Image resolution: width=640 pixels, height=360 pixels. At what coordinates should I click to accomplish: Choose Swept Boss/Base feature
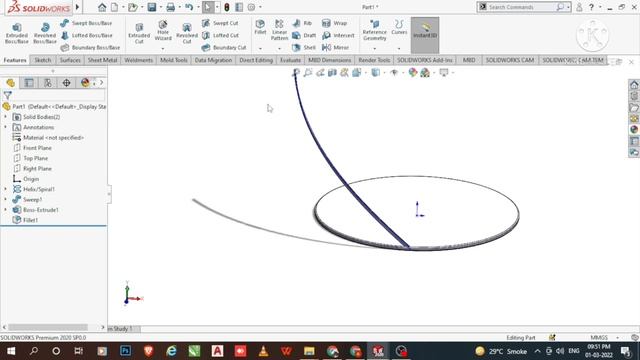[87, 23]
